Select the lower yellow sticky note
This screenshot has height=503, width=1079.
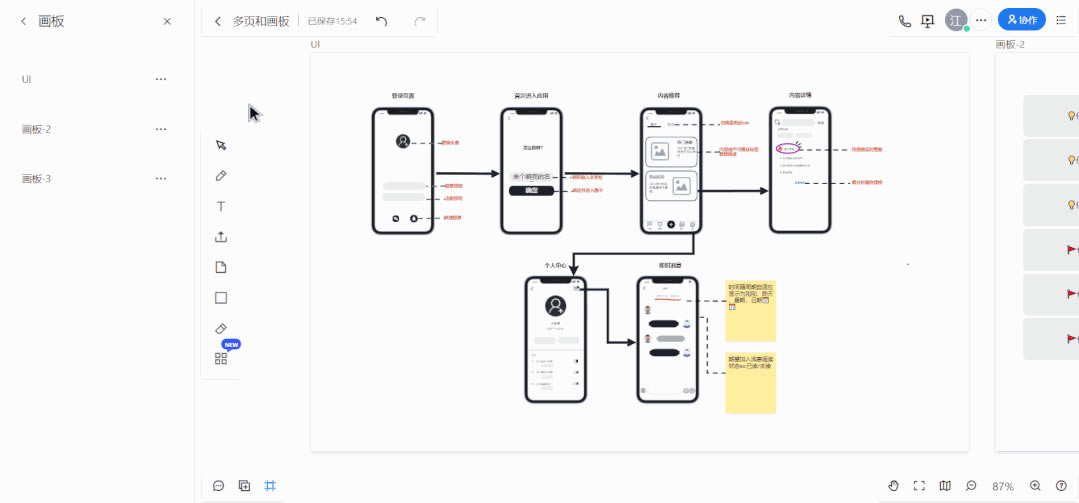(x=751, y=383)
